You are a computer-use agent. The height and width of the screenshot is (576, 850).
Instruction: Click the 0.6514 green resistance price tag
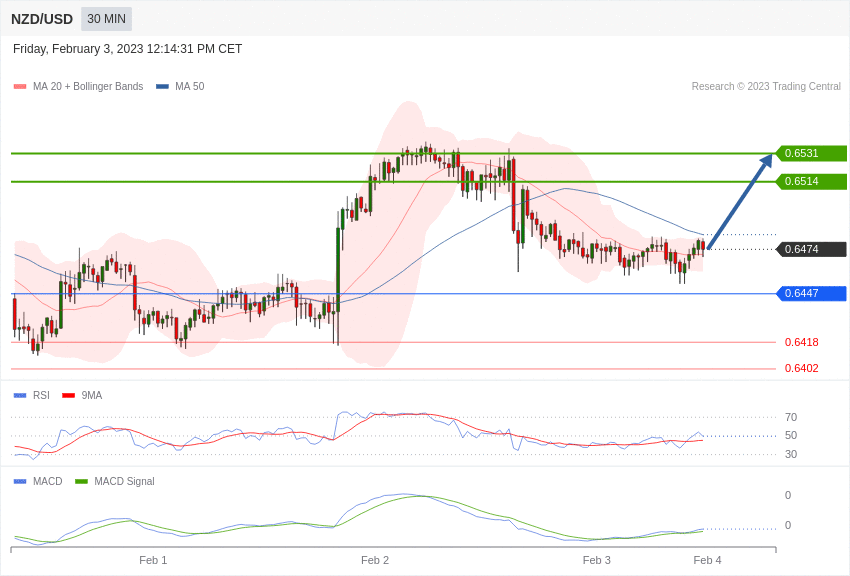(812, 182)
